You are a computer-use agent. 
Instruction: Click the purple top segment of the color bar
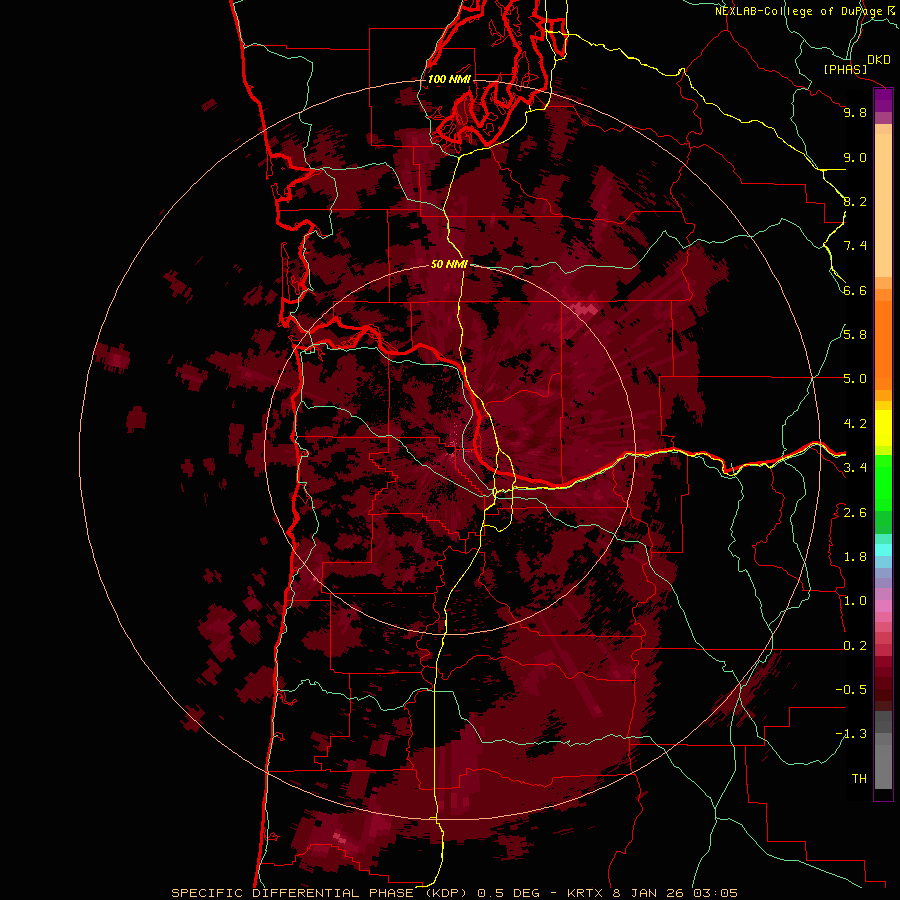pyautogui.click(x=883, y=100)
